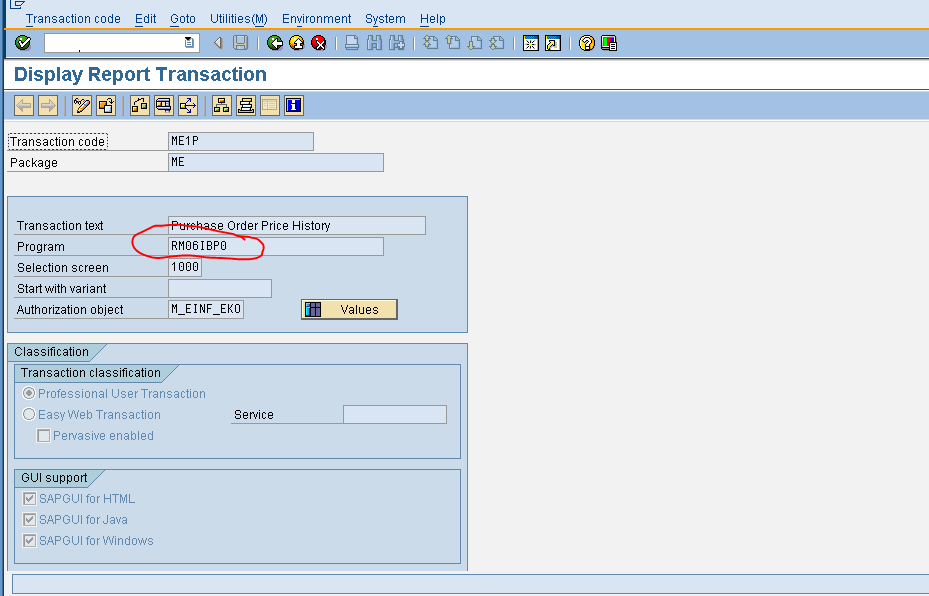Click the Print icon
The image size is (929, 596).
tap(350, 43)
